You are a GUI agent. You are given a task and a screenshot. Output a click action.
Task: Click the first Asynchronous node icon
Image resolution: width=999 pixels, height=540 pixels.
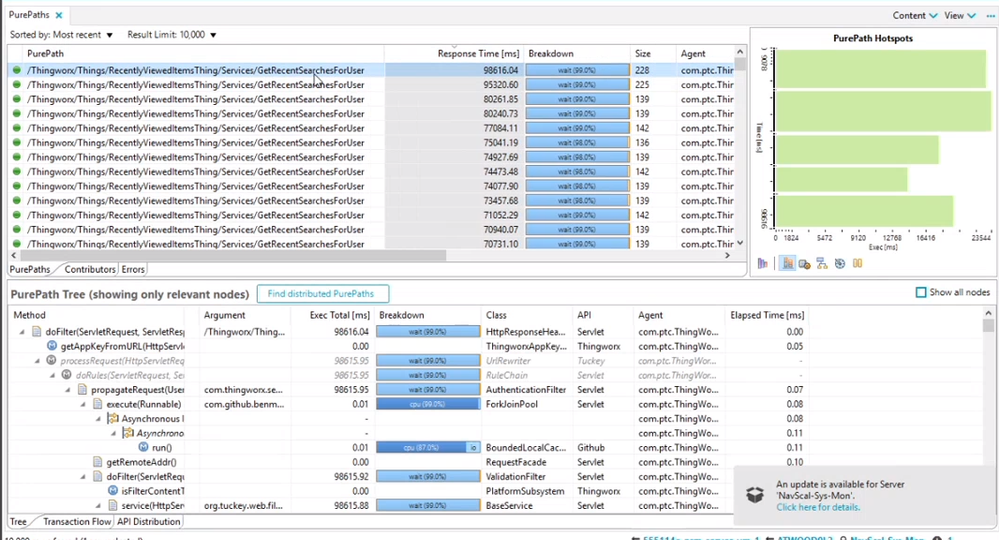[113, 418]
